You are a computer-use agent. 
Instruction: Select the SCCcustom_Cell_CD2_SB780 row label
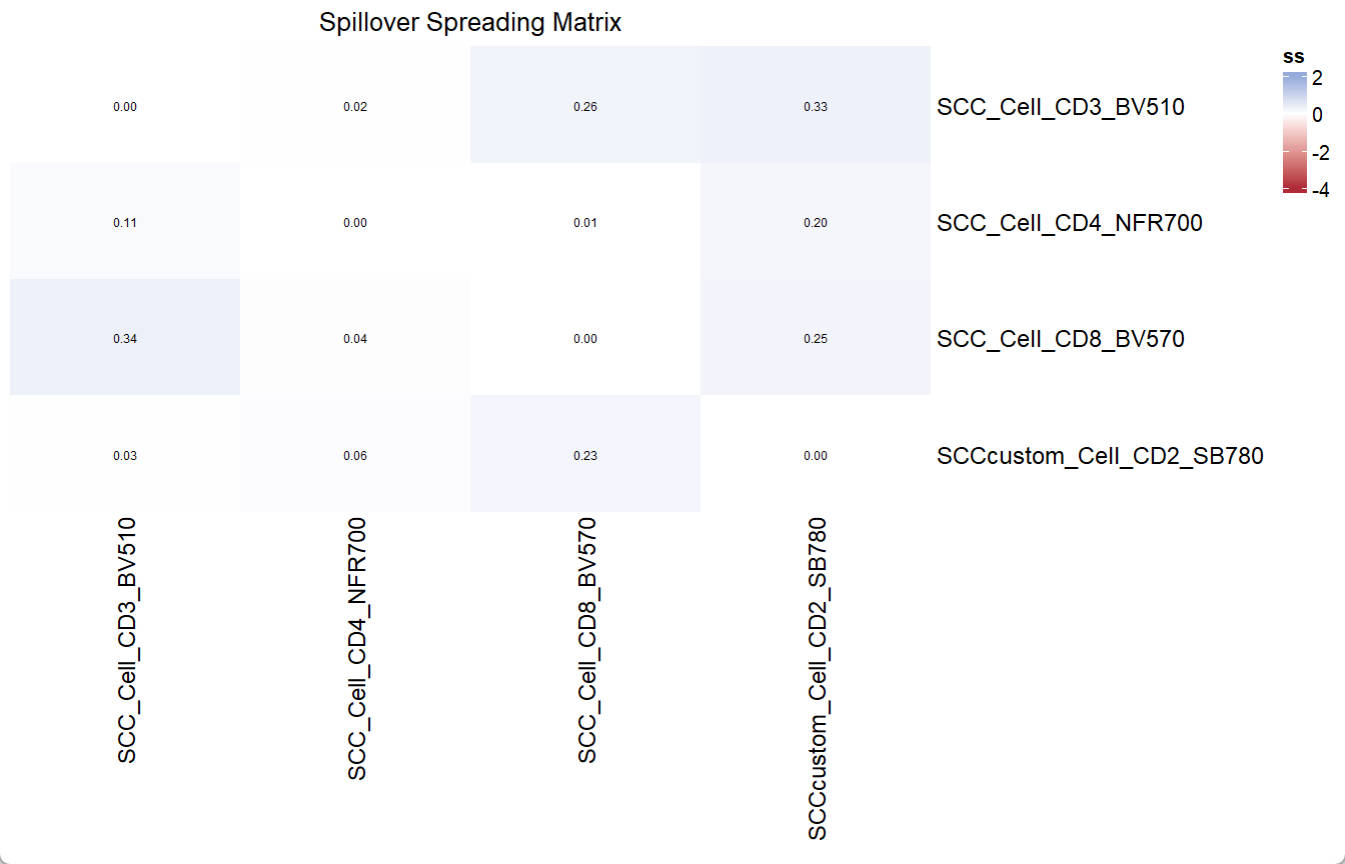click(1100, 456)
